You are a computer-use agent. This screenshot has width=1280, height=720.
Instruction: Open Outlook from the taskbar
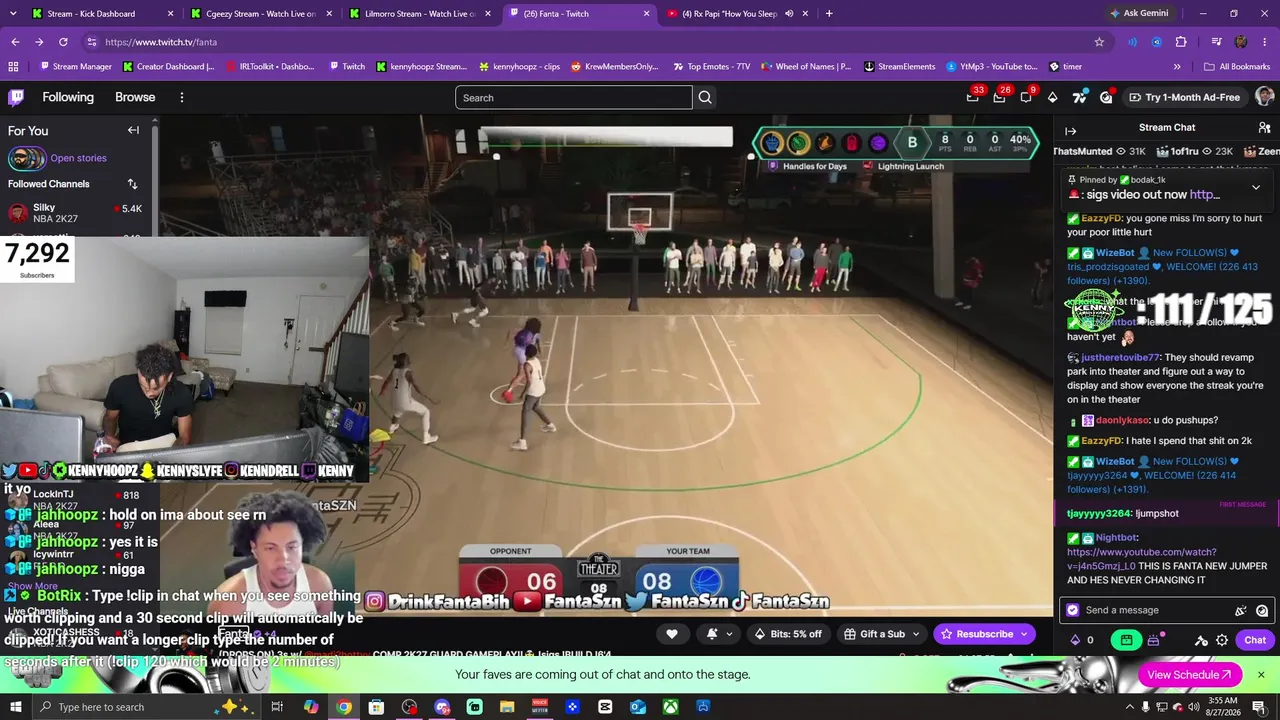pyautogui.click(x=637, y=707)
